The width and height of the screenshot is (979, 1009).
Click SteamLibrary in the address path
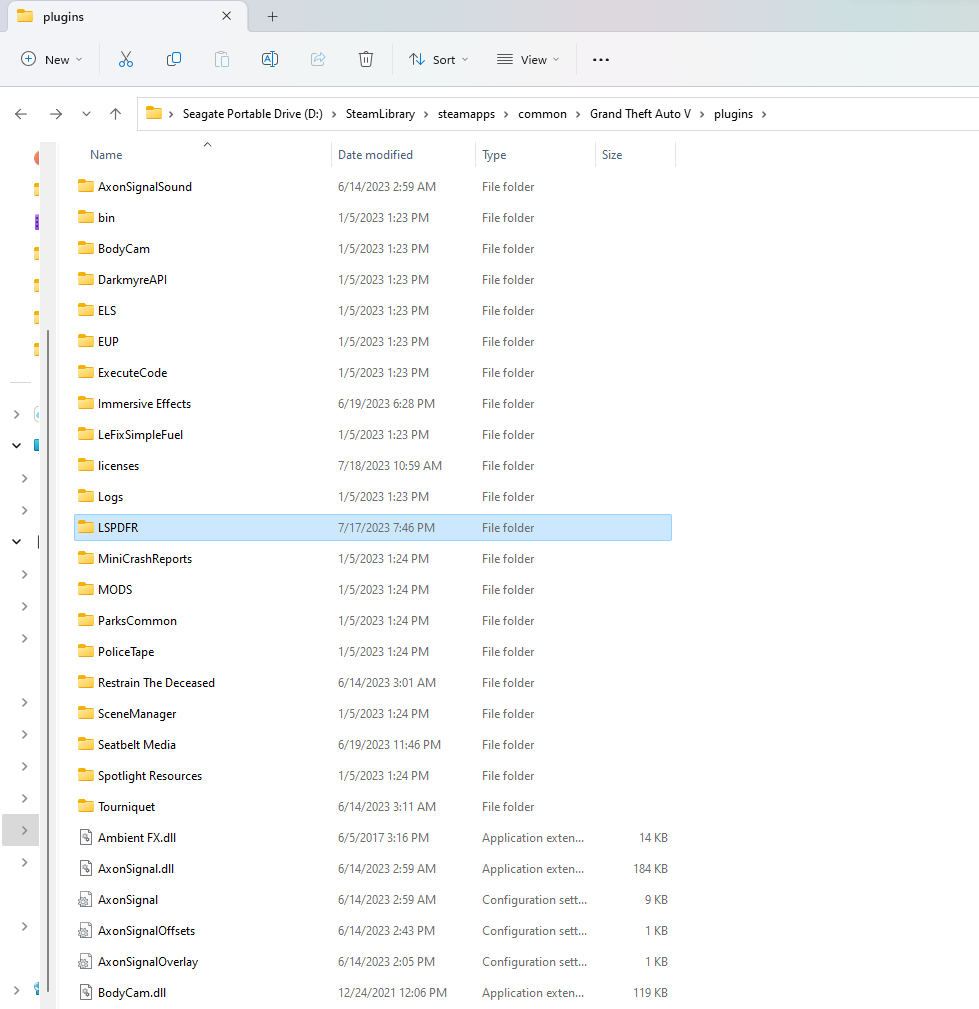[380, 114]
